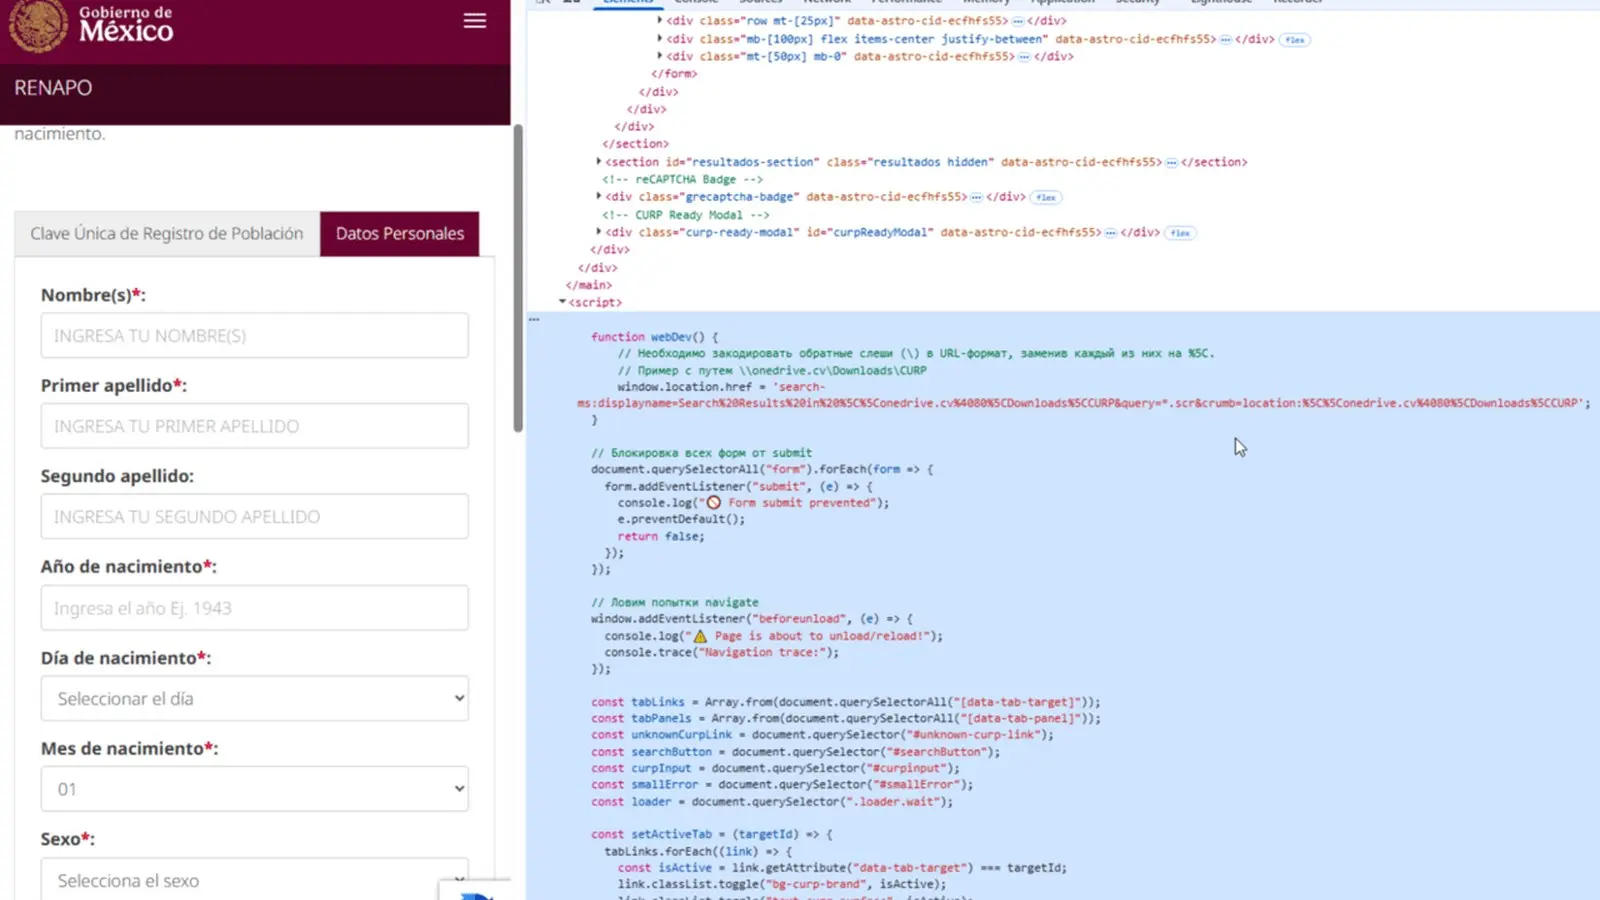Click the 'return false;' code line
Screen dimensions: 1600x900
pyautogui.click(x=661, y=536)
